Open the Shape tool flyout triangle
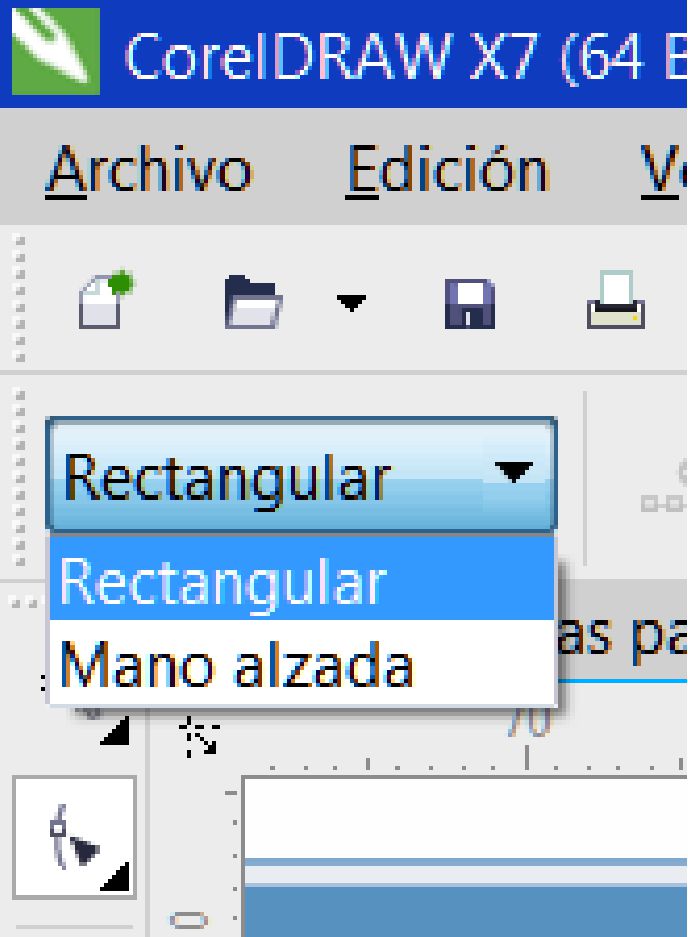This screenshot has height=937, width=688. 117,879
